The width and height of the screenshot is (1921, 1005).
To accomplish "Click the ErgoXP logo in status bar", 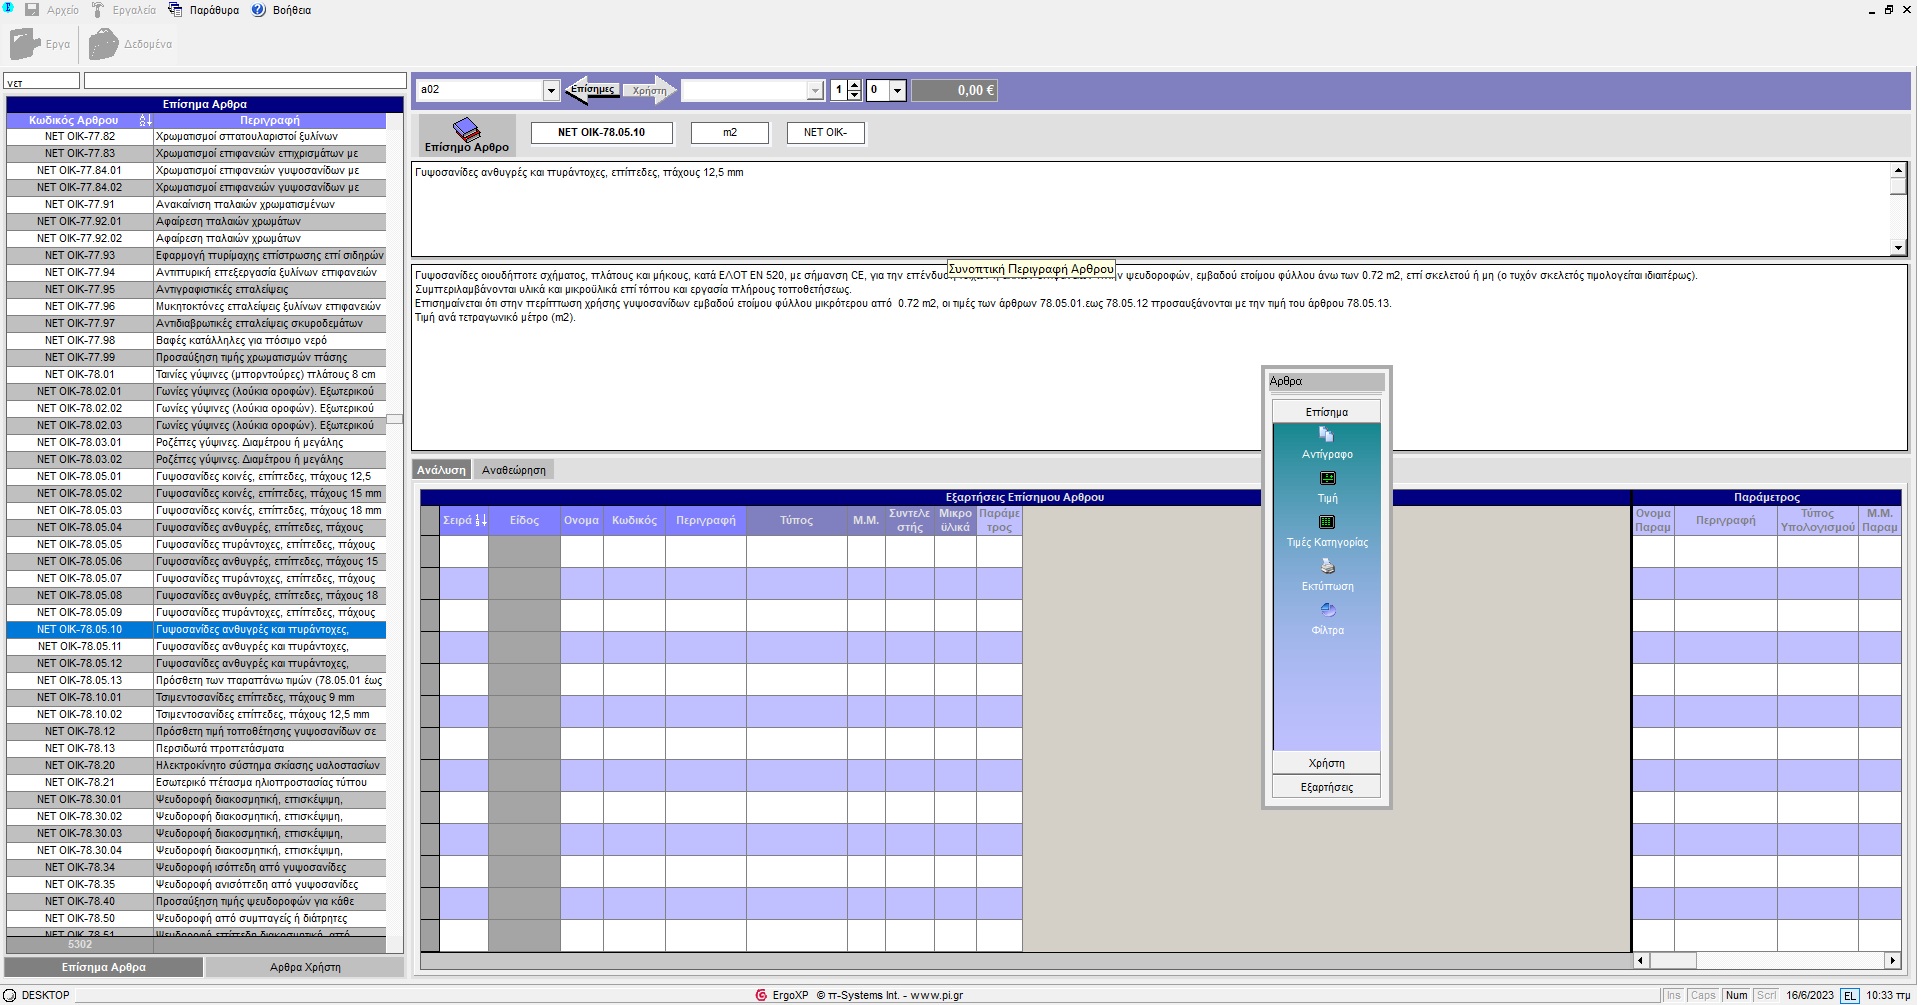I will click(761, 995).
